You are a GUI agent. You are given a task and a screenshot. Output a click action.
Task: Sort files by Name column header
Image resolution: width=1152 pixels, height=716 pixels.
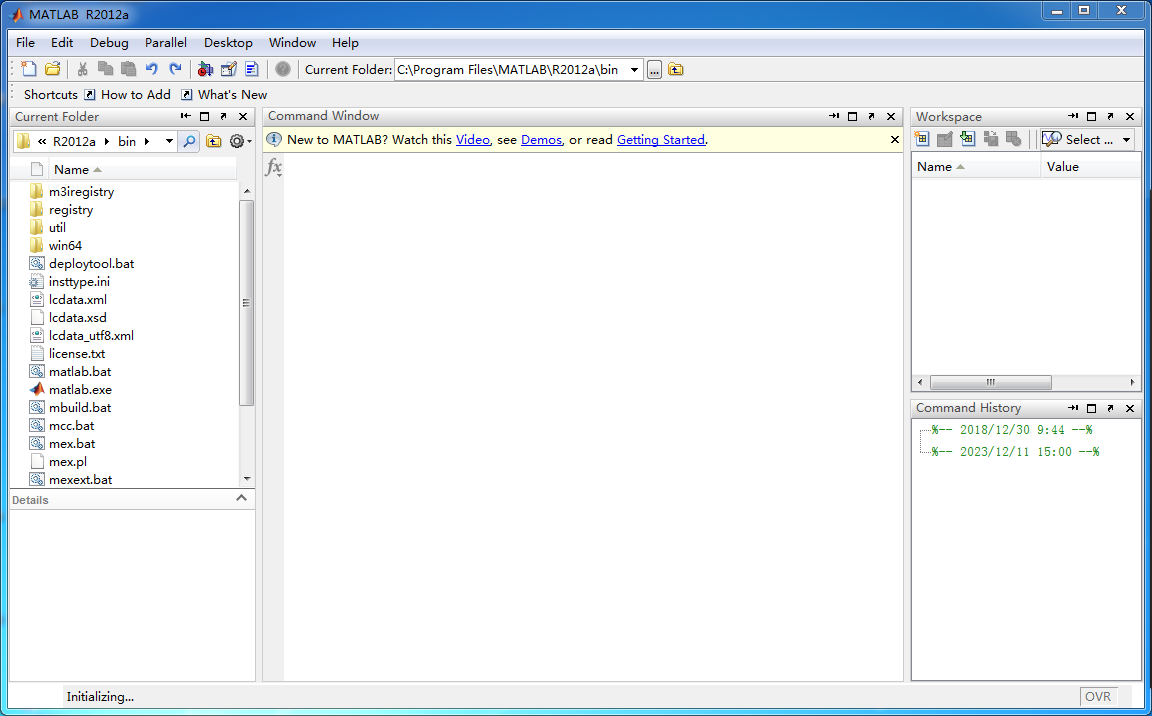point(143,170)
